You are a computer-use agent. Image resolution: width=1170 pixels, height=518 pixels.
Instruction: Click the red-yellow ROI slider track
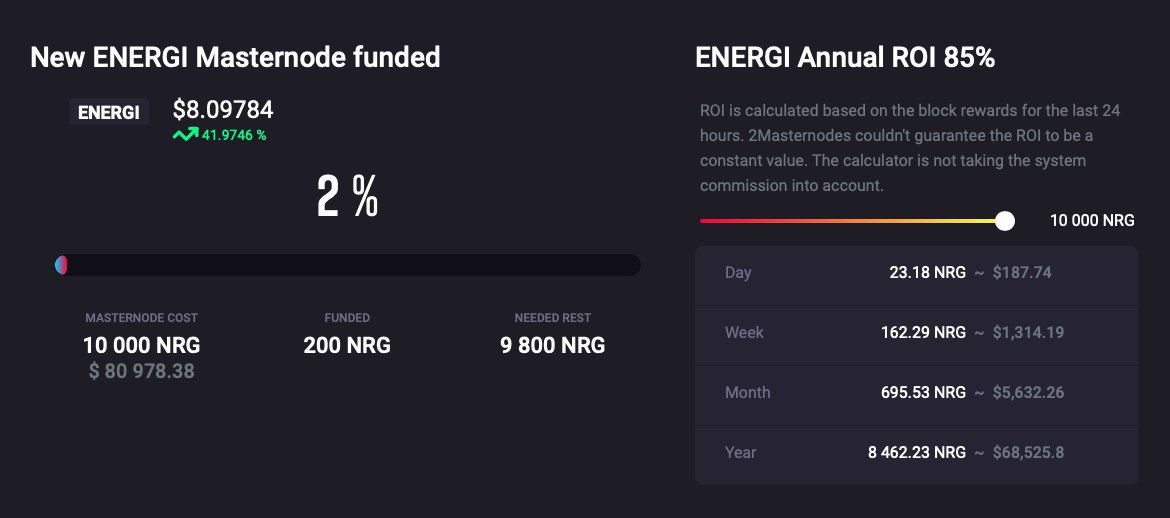(x=850, y=221)
